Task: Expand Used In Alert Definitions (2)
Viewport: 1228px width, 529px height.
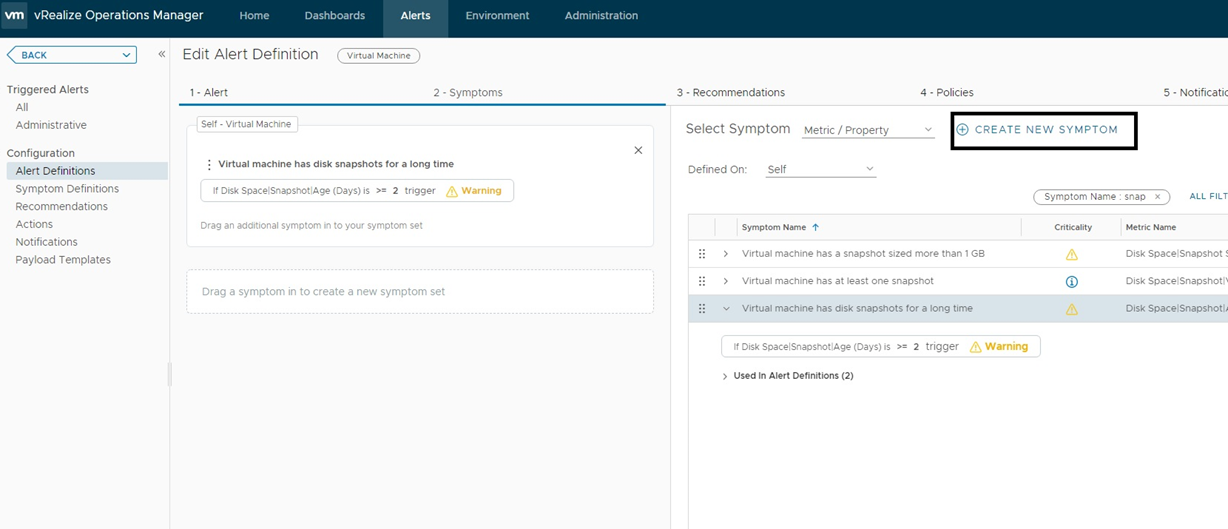Action: (x=725, y=376)
